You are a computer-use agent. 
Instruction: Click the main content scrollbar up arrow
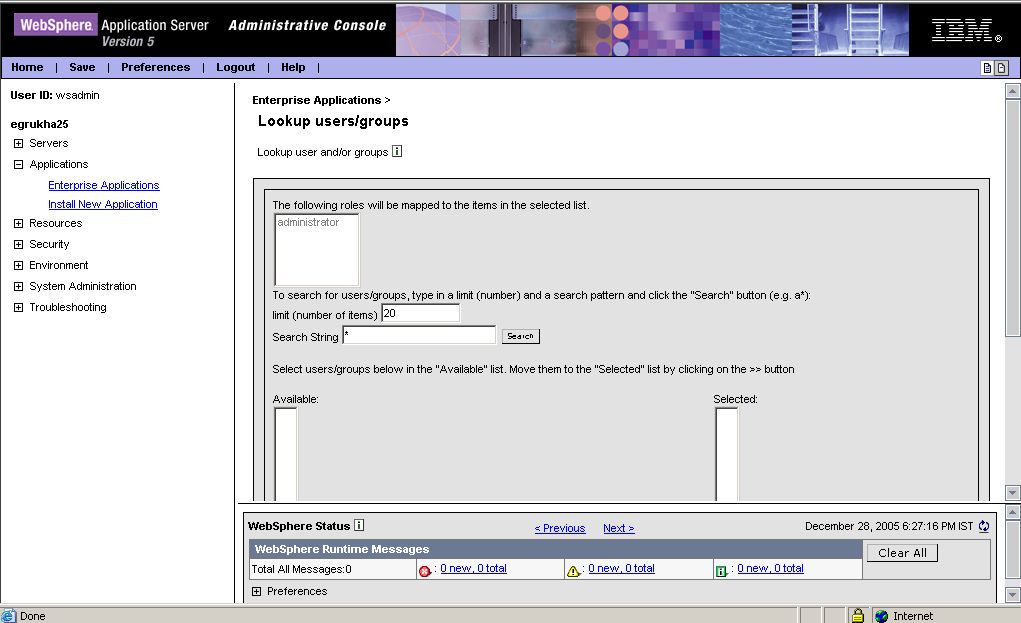(1012, 91)
